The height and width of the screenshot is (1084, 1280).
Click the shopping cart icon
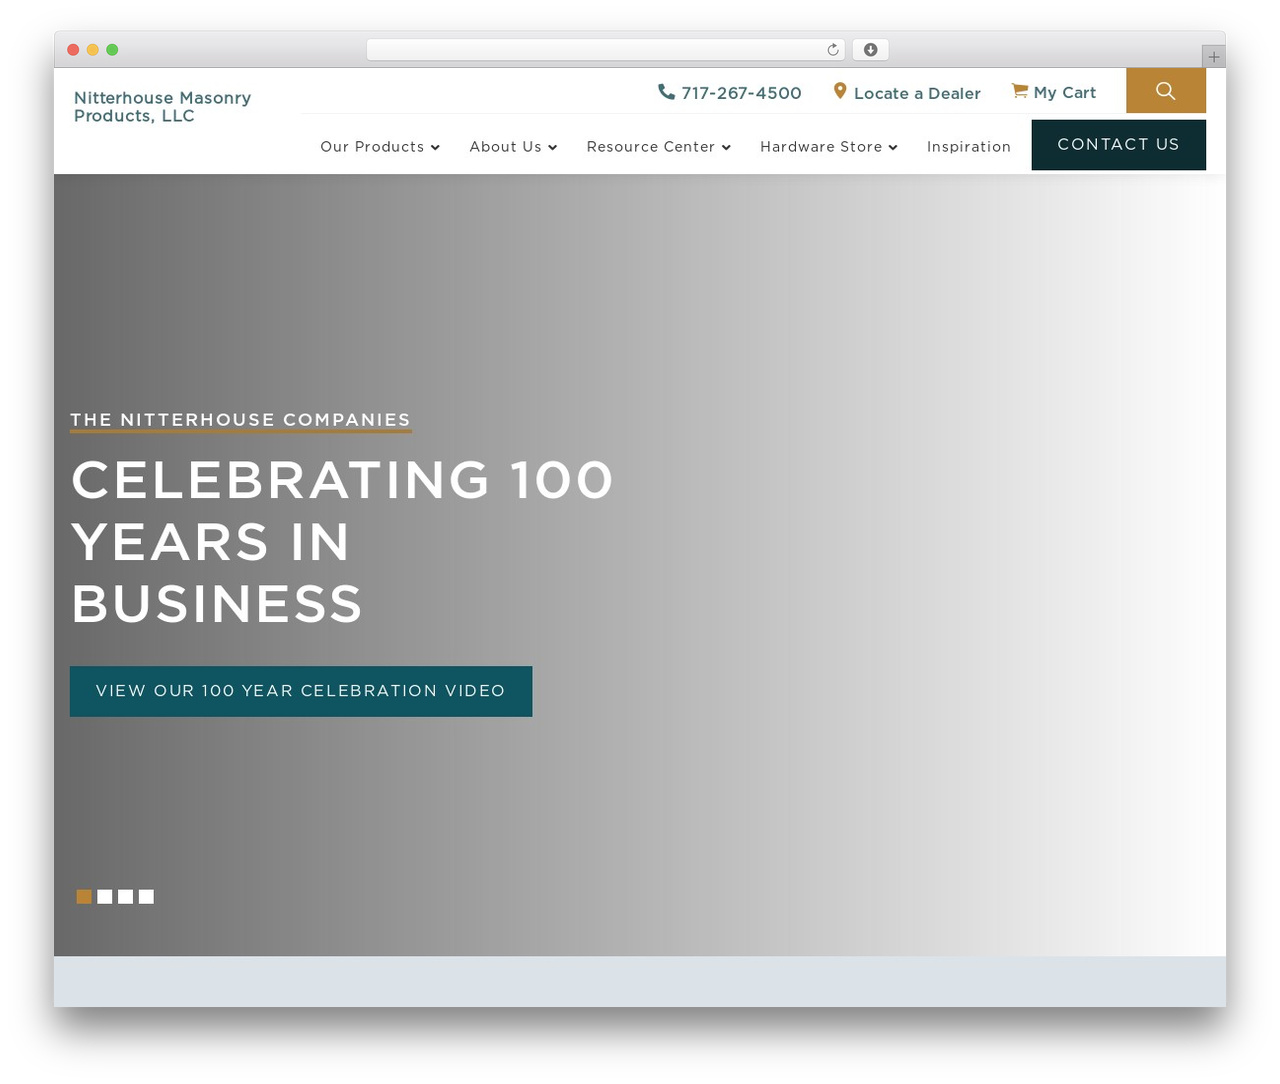pyautogui.click(x=1020, y=91)
